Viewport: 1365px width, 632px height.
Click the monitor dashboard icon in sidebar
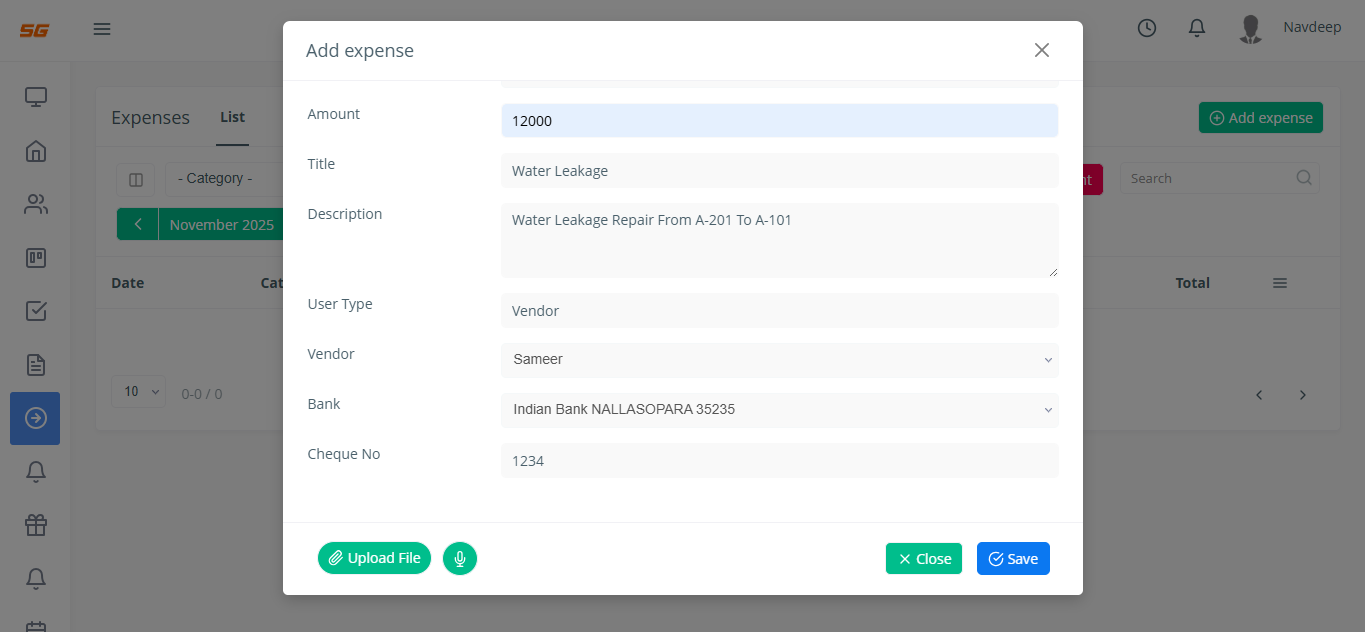click(36, 97)
